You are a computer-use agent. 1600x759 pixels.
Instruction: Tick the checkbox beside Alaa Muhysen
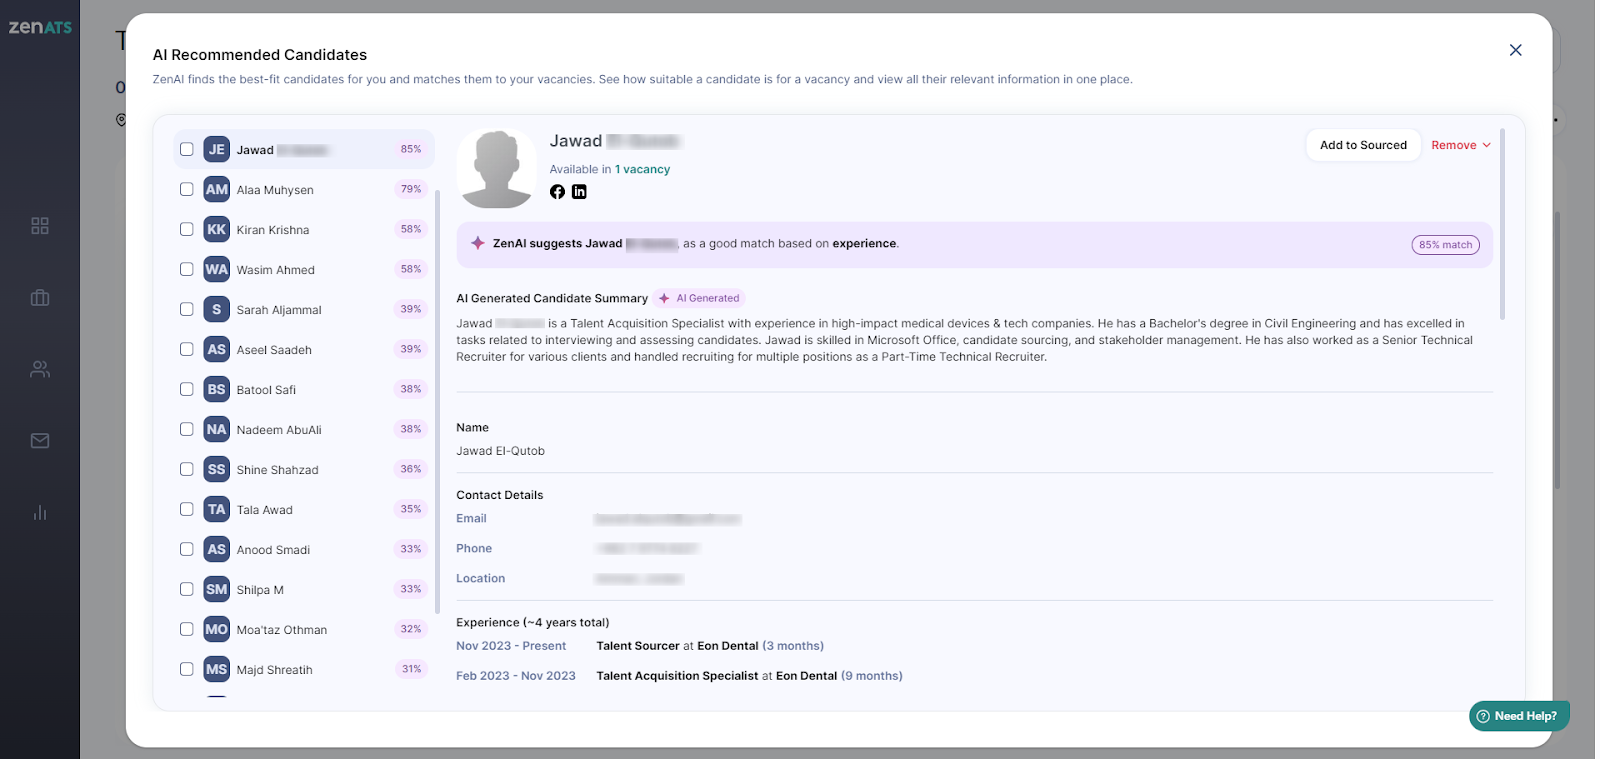(187, 189)
